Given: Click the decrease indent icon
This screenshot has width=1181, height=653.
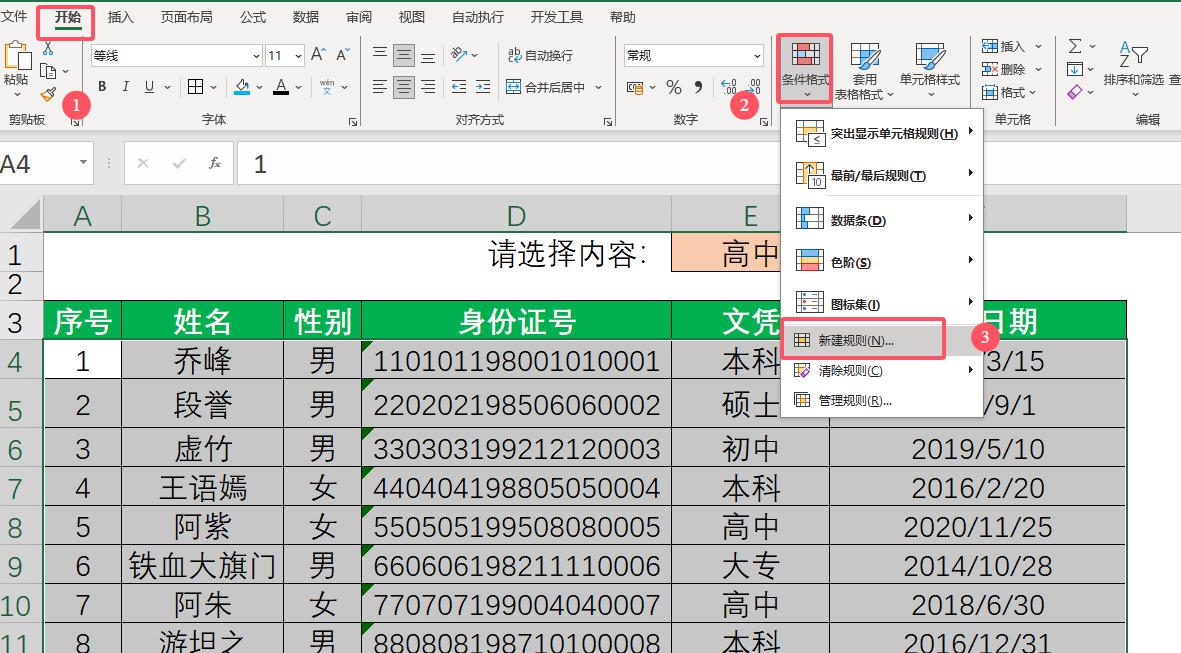Looking at the screenshot, I should click(x=459, y=87).
